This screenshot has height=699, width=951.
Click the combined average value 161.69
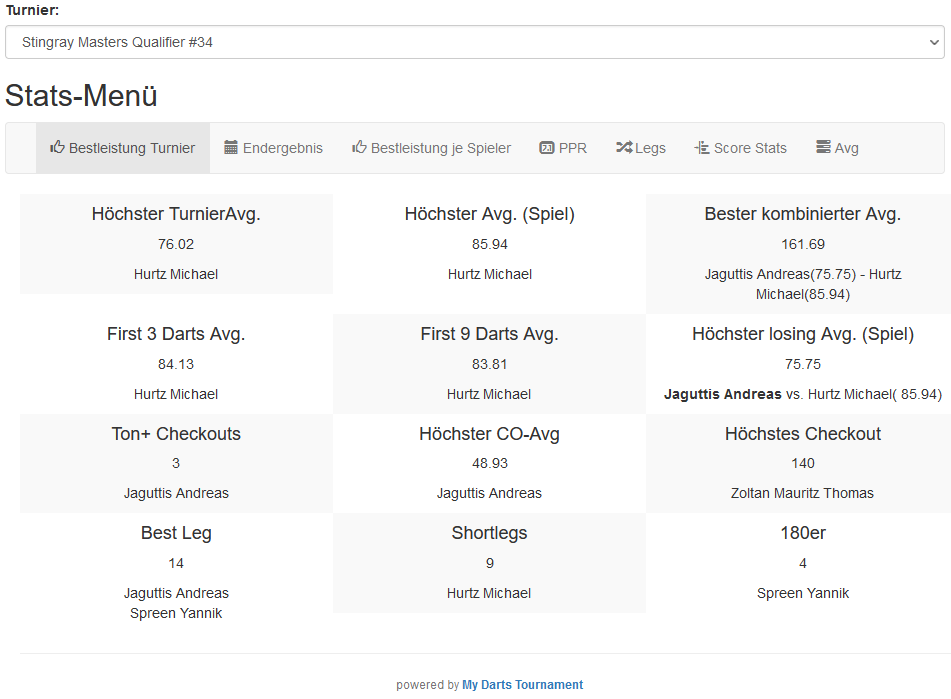pyautogui.click(x=803, y=244)
